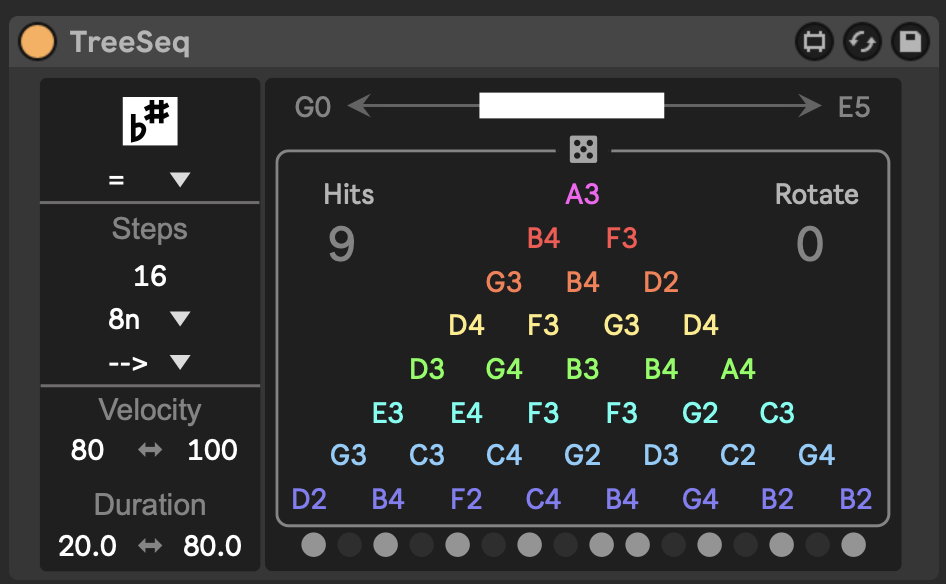Click the device view toggle icon
Image resolution: width=946 pixels, height=584 pixels.
click(x=813, y=42)
